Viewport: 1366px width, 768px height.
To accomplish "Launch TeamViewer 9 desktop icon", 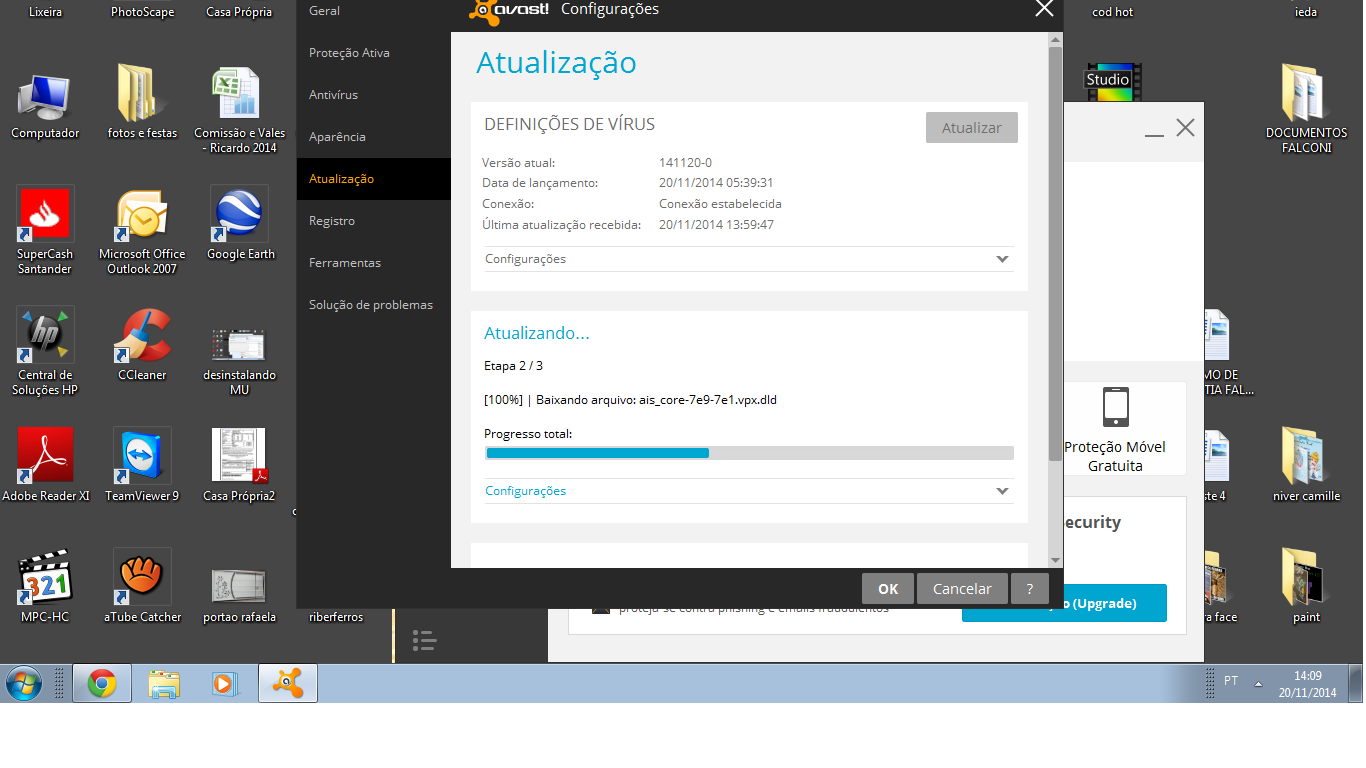I will pyautogui.click(x=142, y=459).
